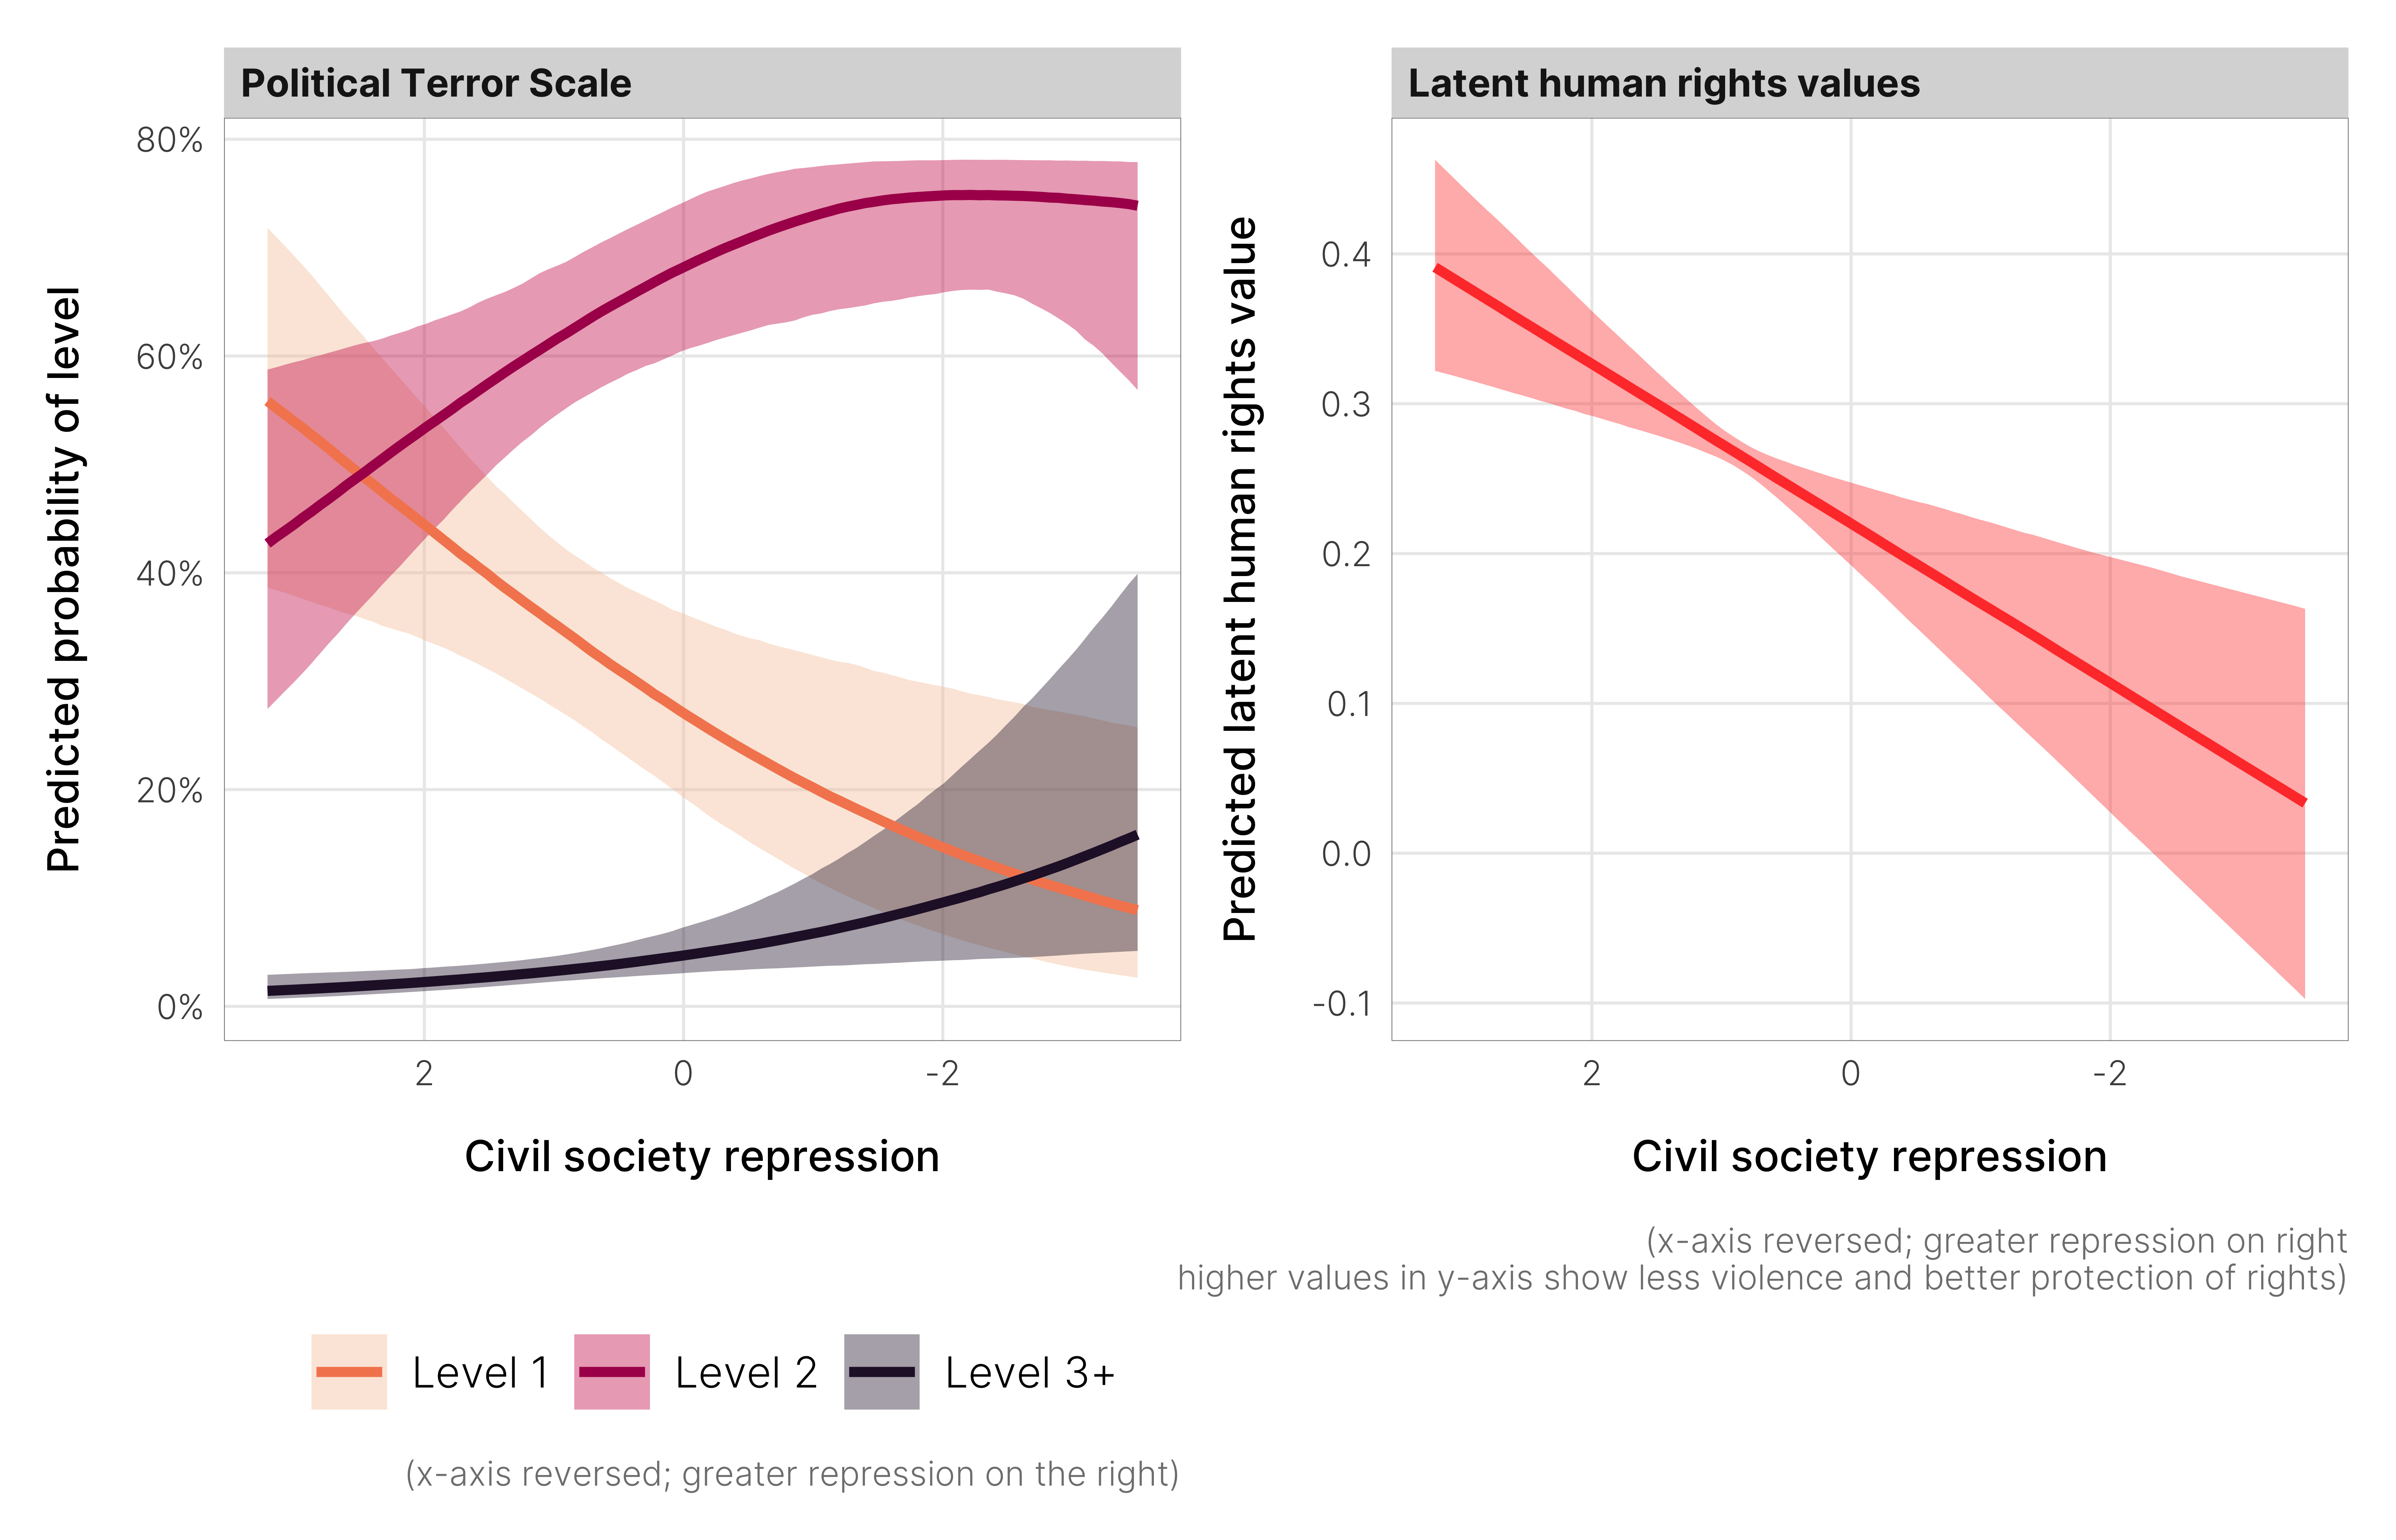Select the "Latent human rights values" panel title
2396x1540 pixels.
(x=1663, y=83)
